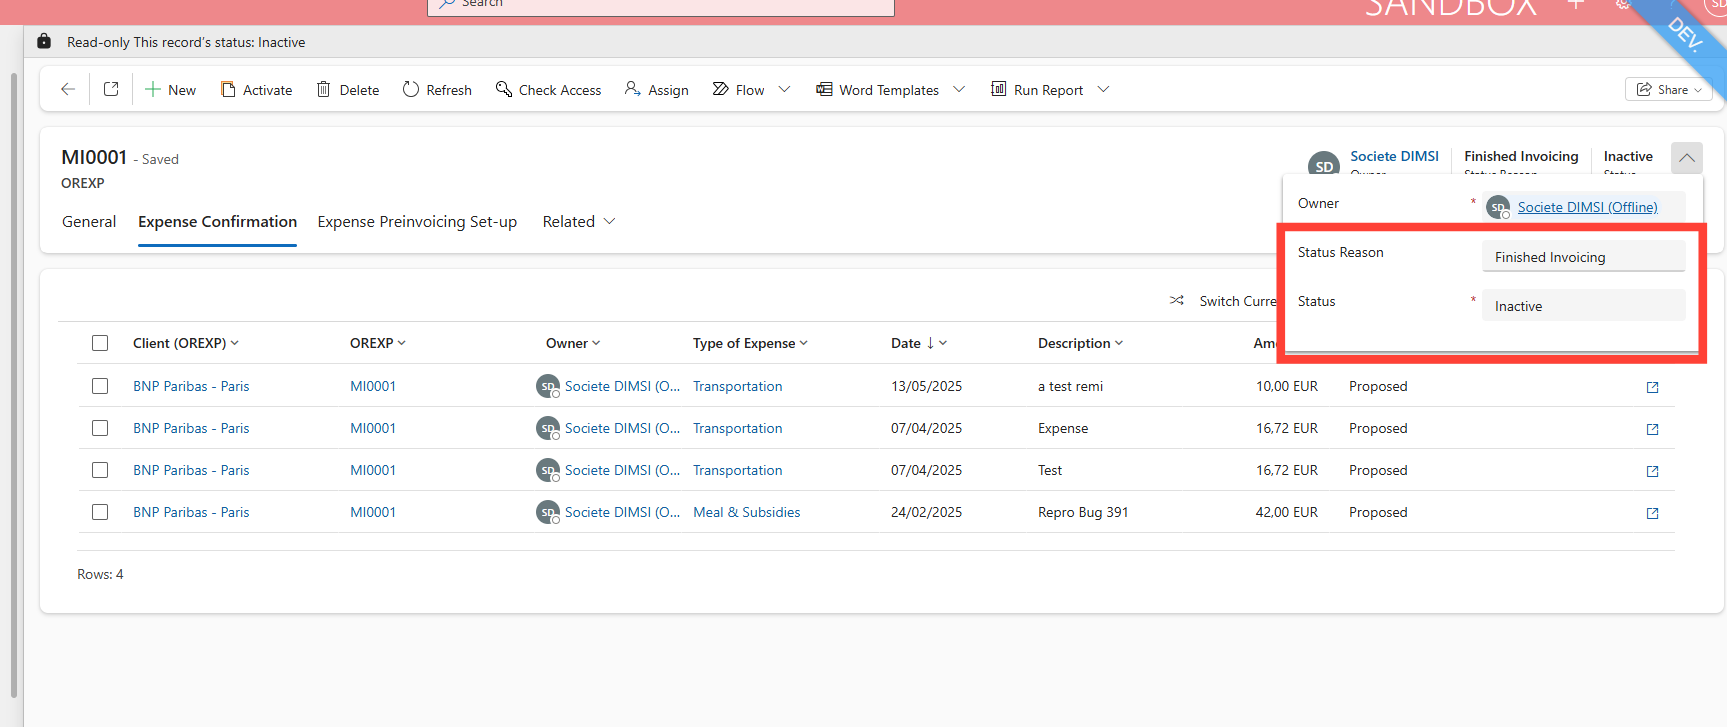Open the 13/05/2025 row popout icon
The width and height of the screenshot is (1727, 727).
(1652, 387)
